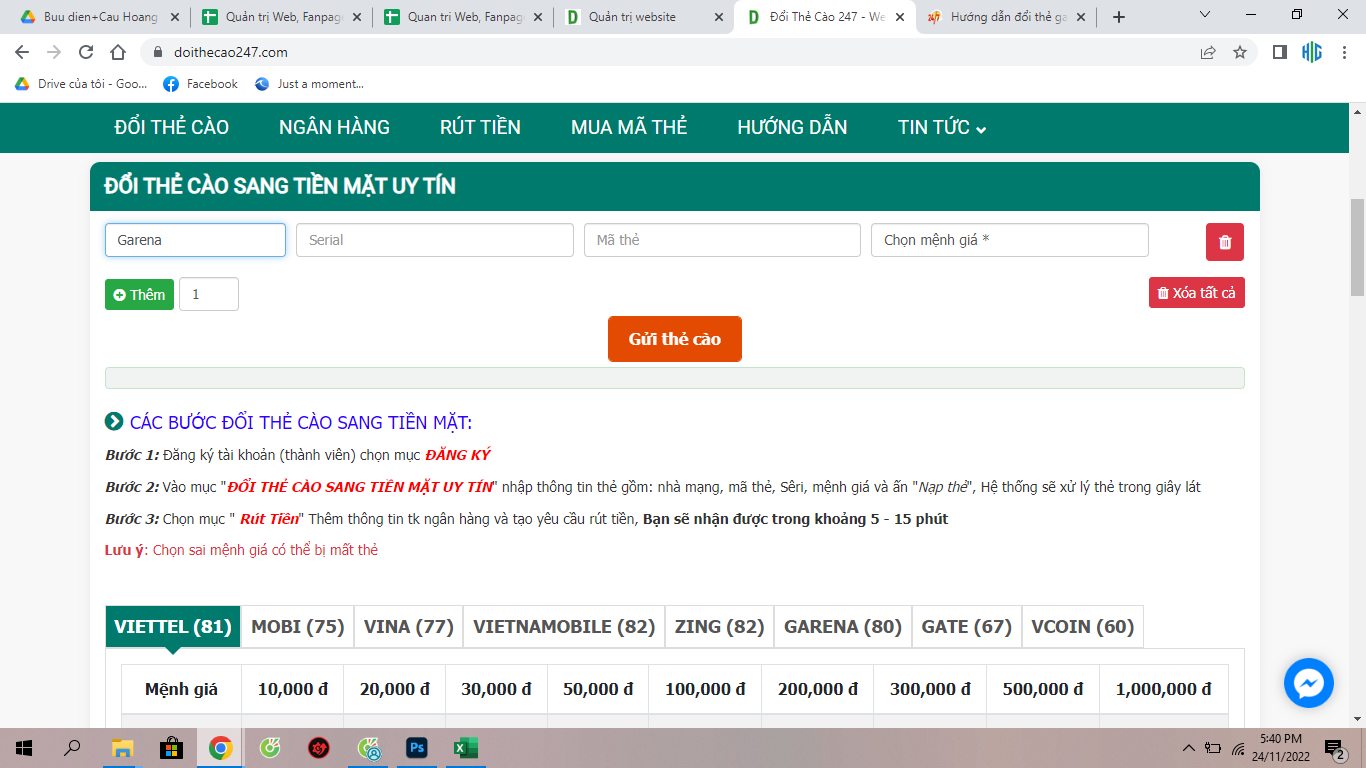Open MUA MÃ THẺ menu item

point(629,127)
